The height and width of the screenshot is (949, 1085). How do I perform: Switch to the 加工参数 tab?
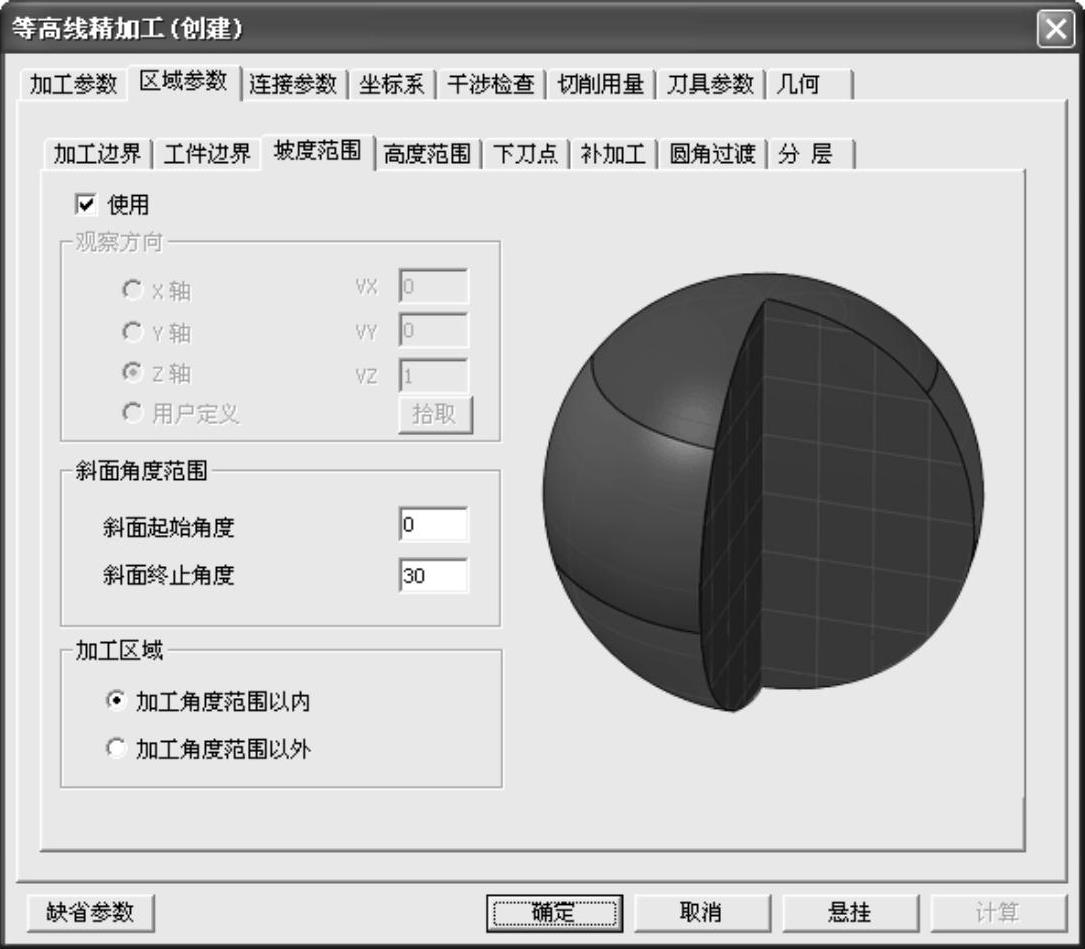click(73, 84)
